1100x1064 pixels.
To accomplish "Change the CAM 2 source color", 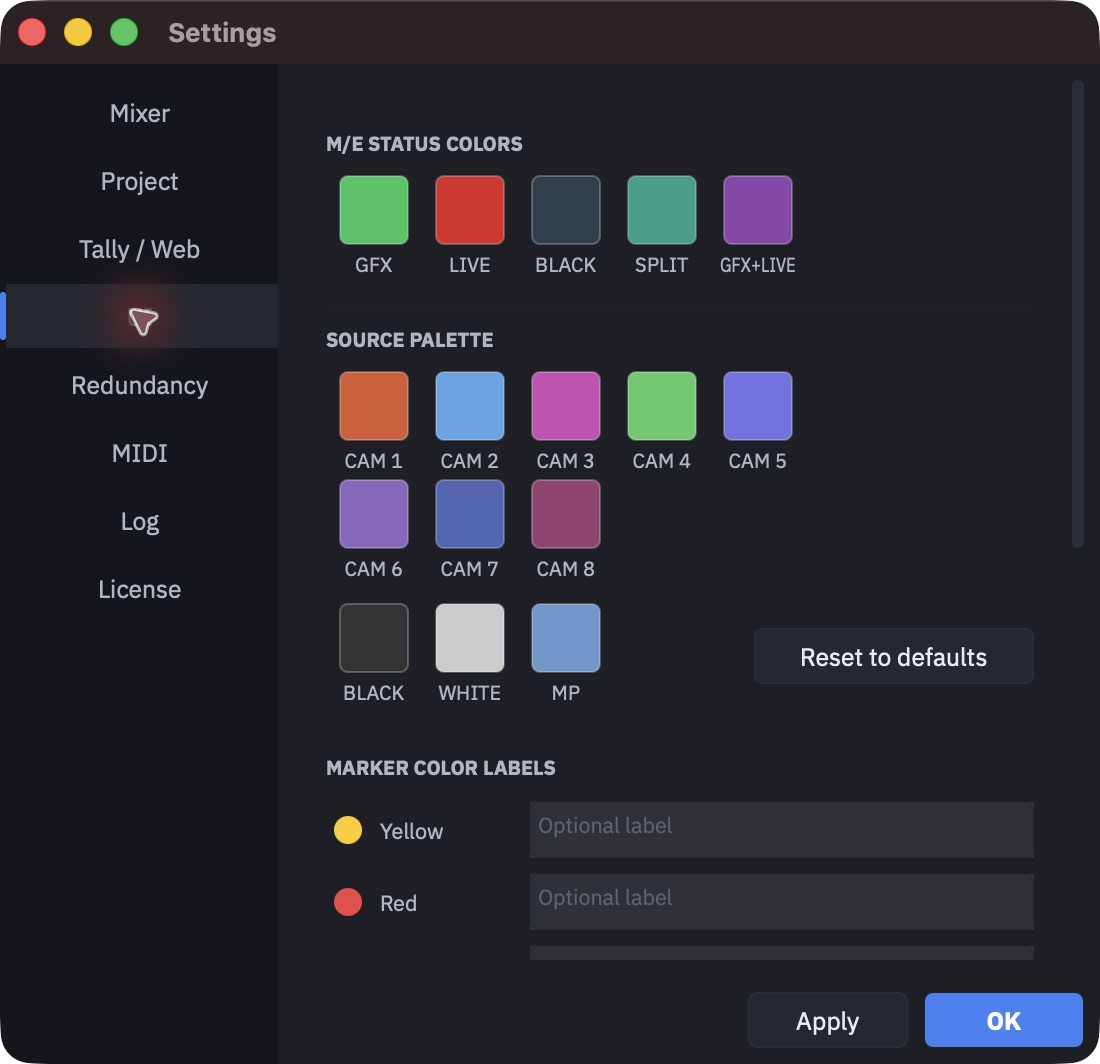I will 470,405.
